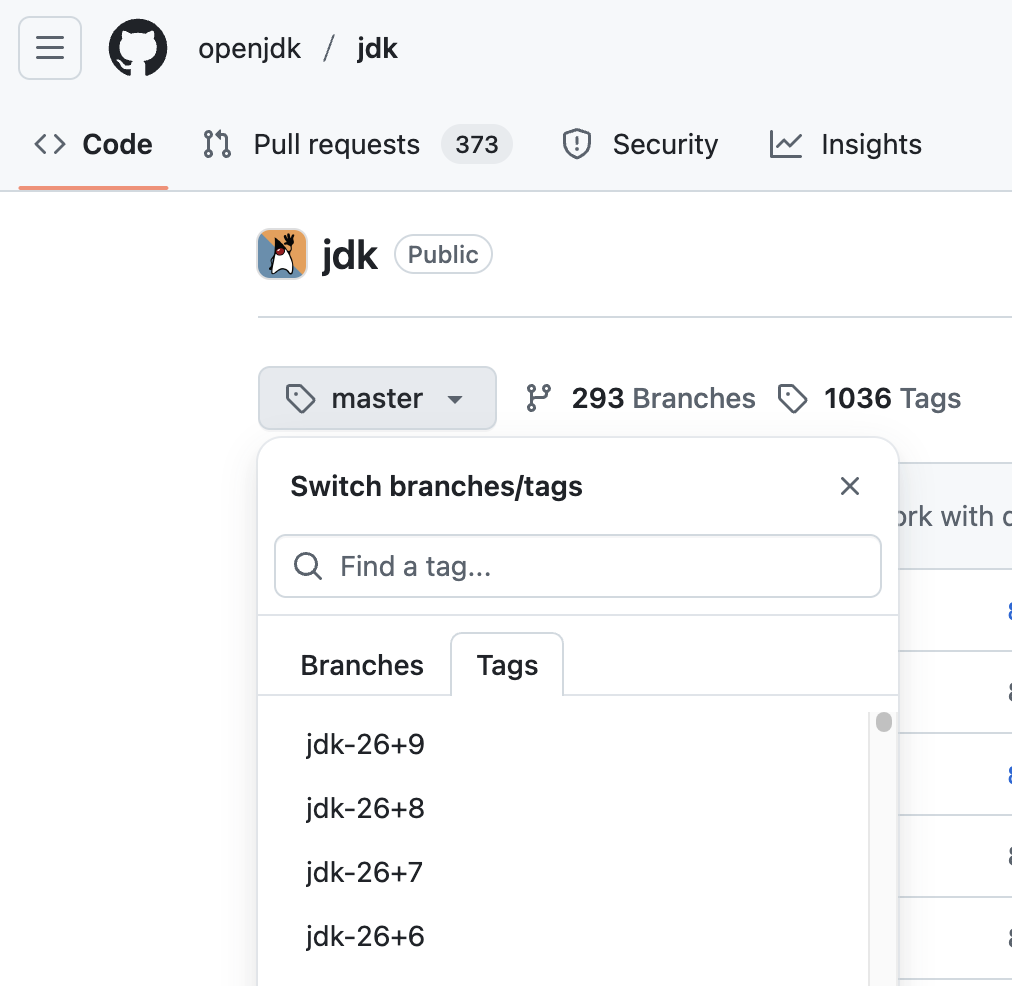Click the Public repository badge
Image resolution: width=1012 pixels, height=986 pixels.
click(443, 254)
